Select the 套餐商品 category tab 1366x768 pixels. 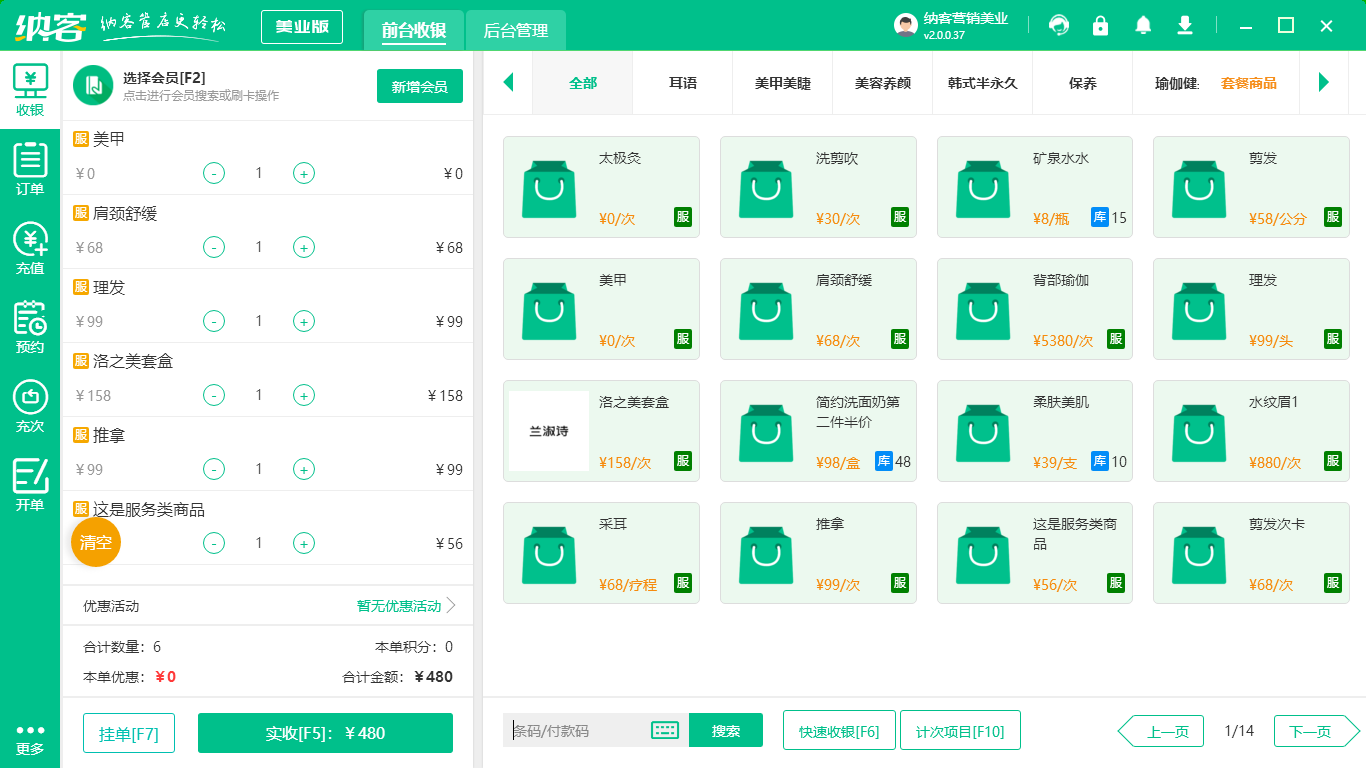tap(1249, 83)
